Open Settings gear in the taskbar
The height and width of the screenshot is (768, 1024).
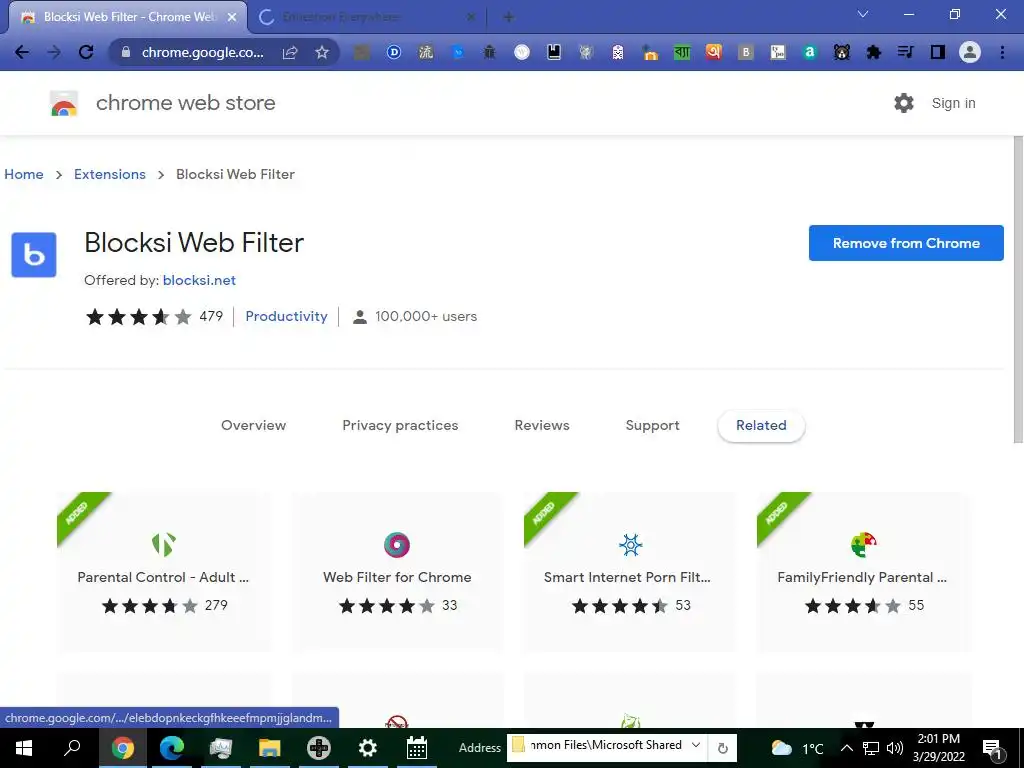(368, 748)
